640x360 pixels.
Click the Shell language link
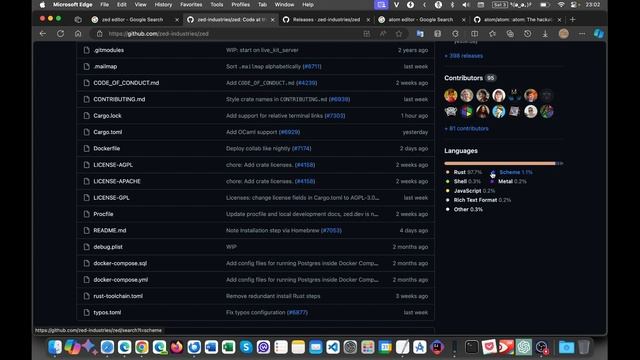tap(464, 181)
